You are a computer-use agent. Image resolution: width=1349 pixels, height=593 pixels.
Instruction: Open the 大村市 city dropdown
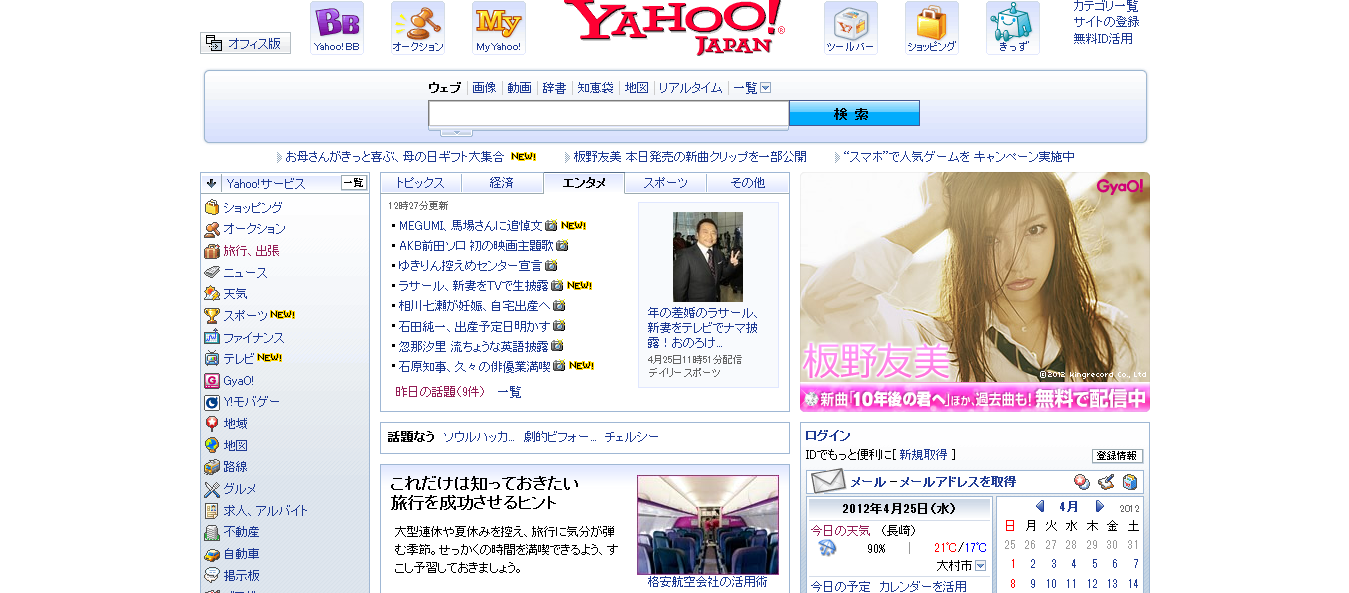[x=980, y=566]
